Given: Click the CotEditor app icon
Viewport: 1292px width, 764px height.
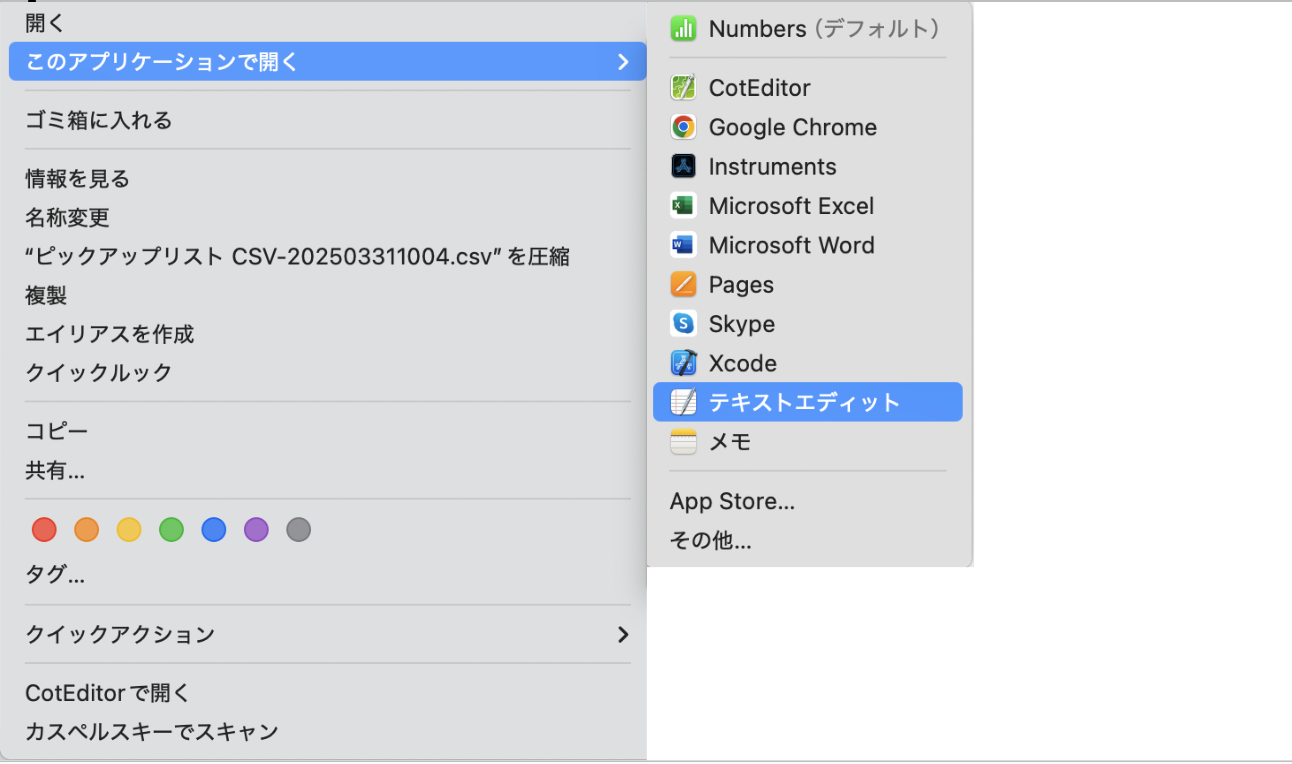Looking at the screenshot, I should click(x=683, y=88).
